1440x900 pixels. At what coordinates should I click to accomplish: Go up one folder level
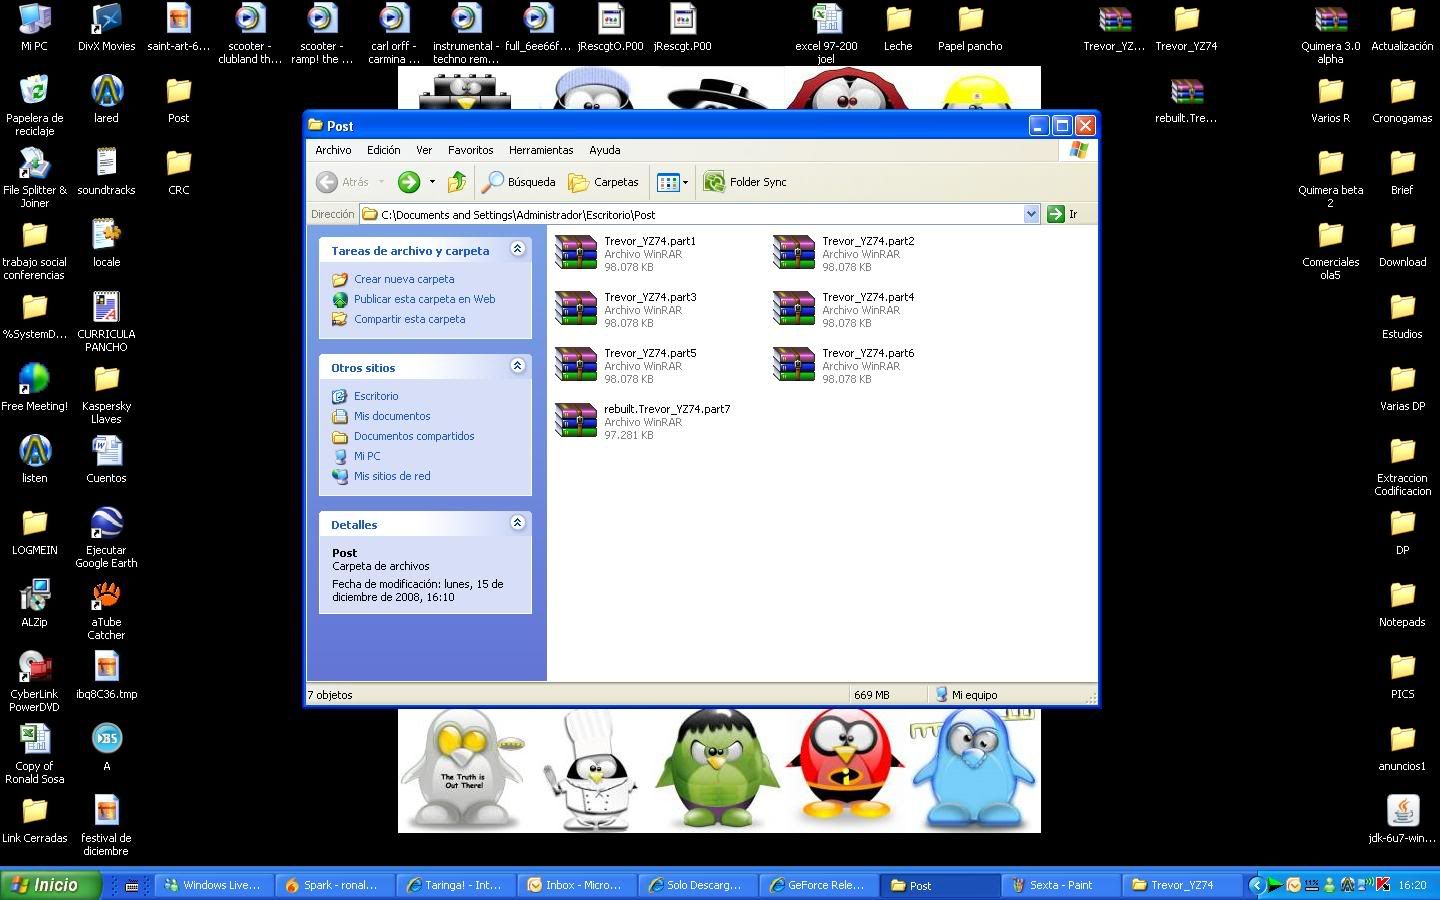[x=457, y=182]
